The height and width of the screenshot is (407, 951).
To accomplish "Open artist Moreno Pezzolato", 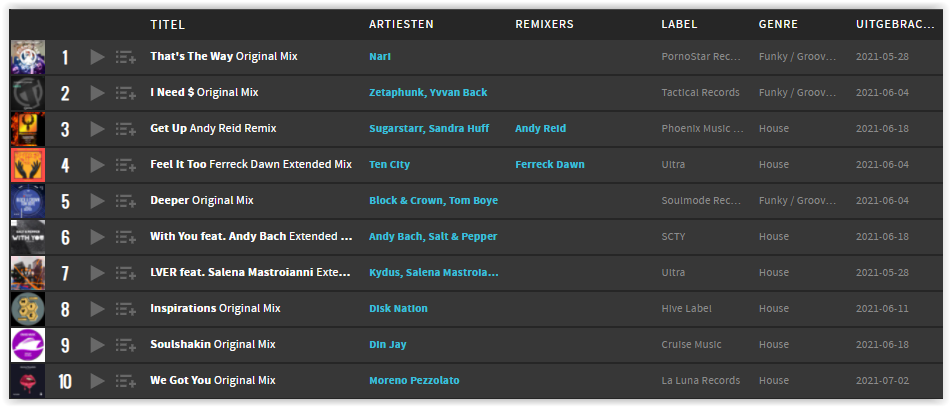I will click(x=414, y=380).
